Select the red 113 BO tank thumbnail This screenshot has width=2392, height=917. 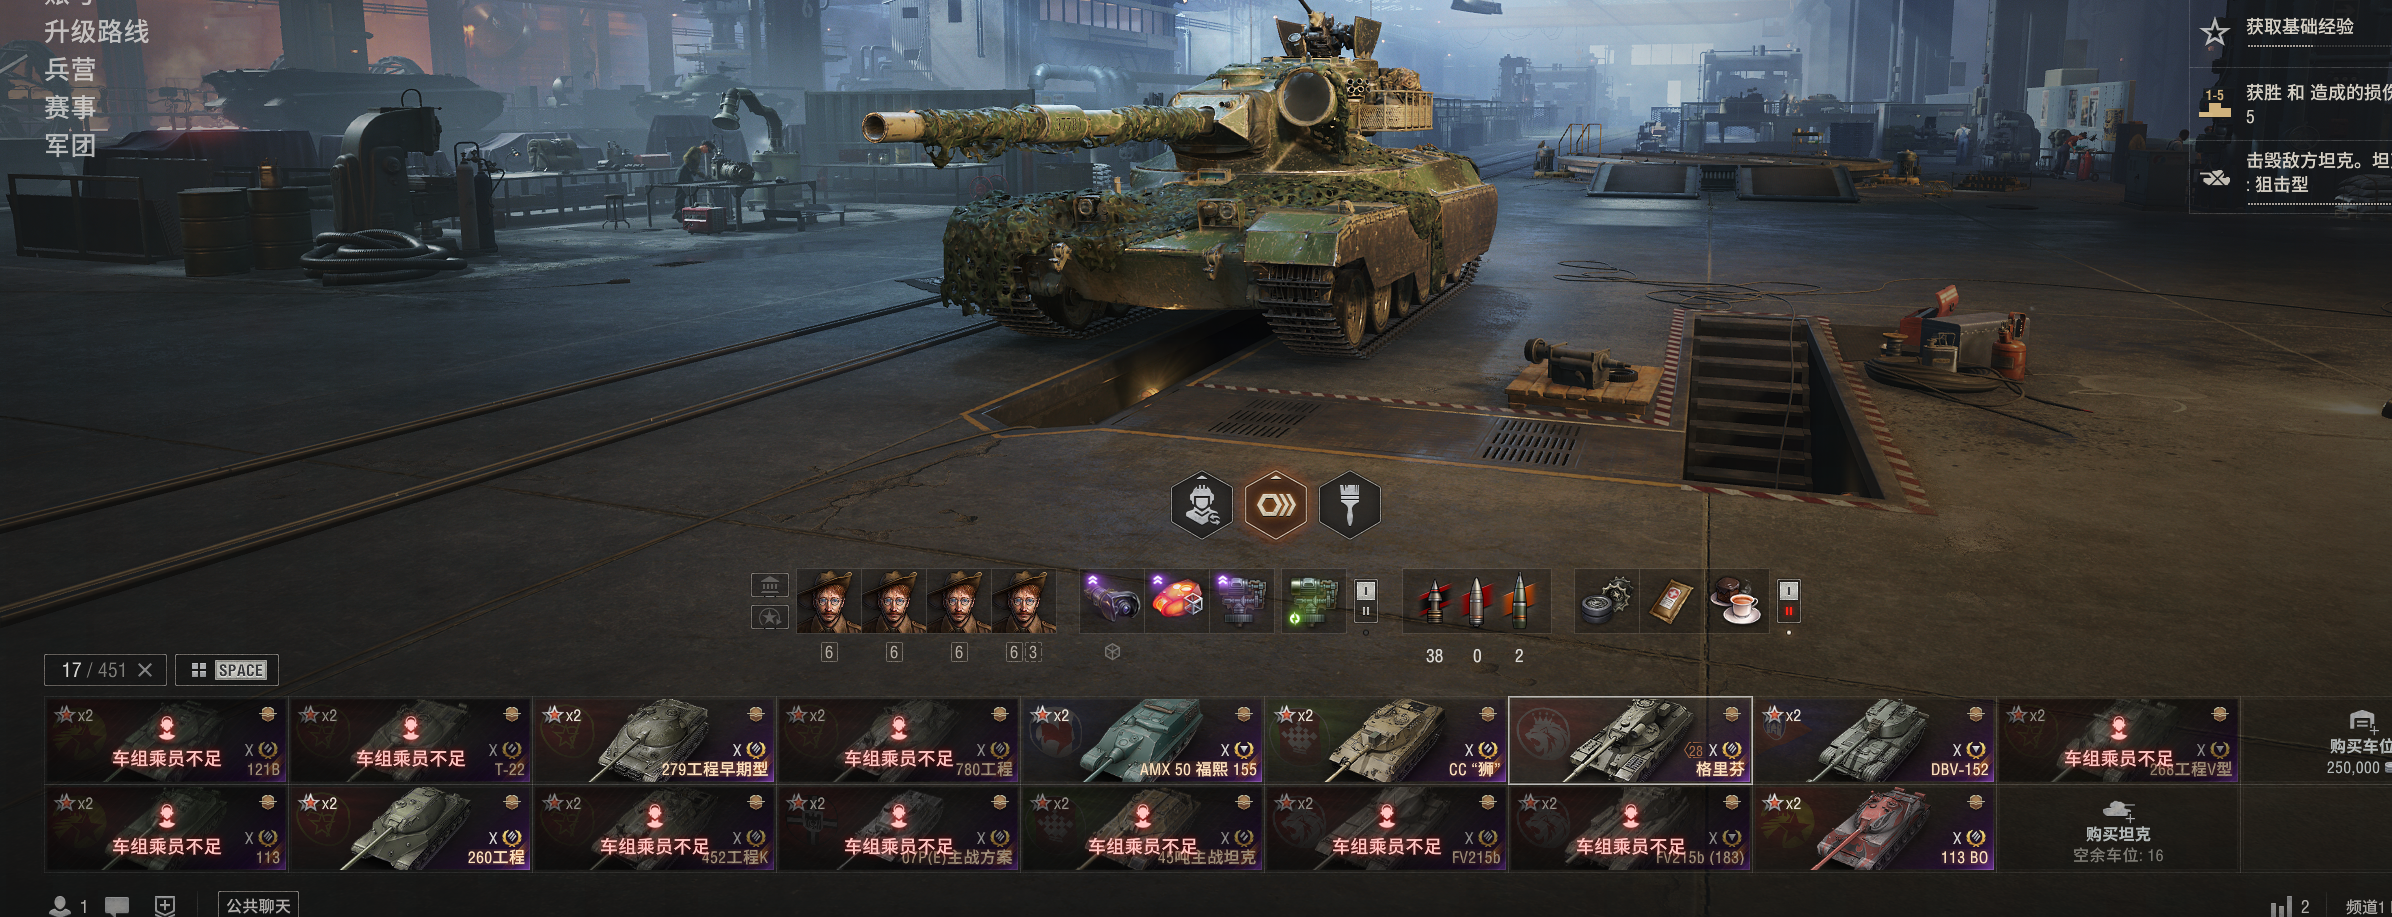point(1875,829)
